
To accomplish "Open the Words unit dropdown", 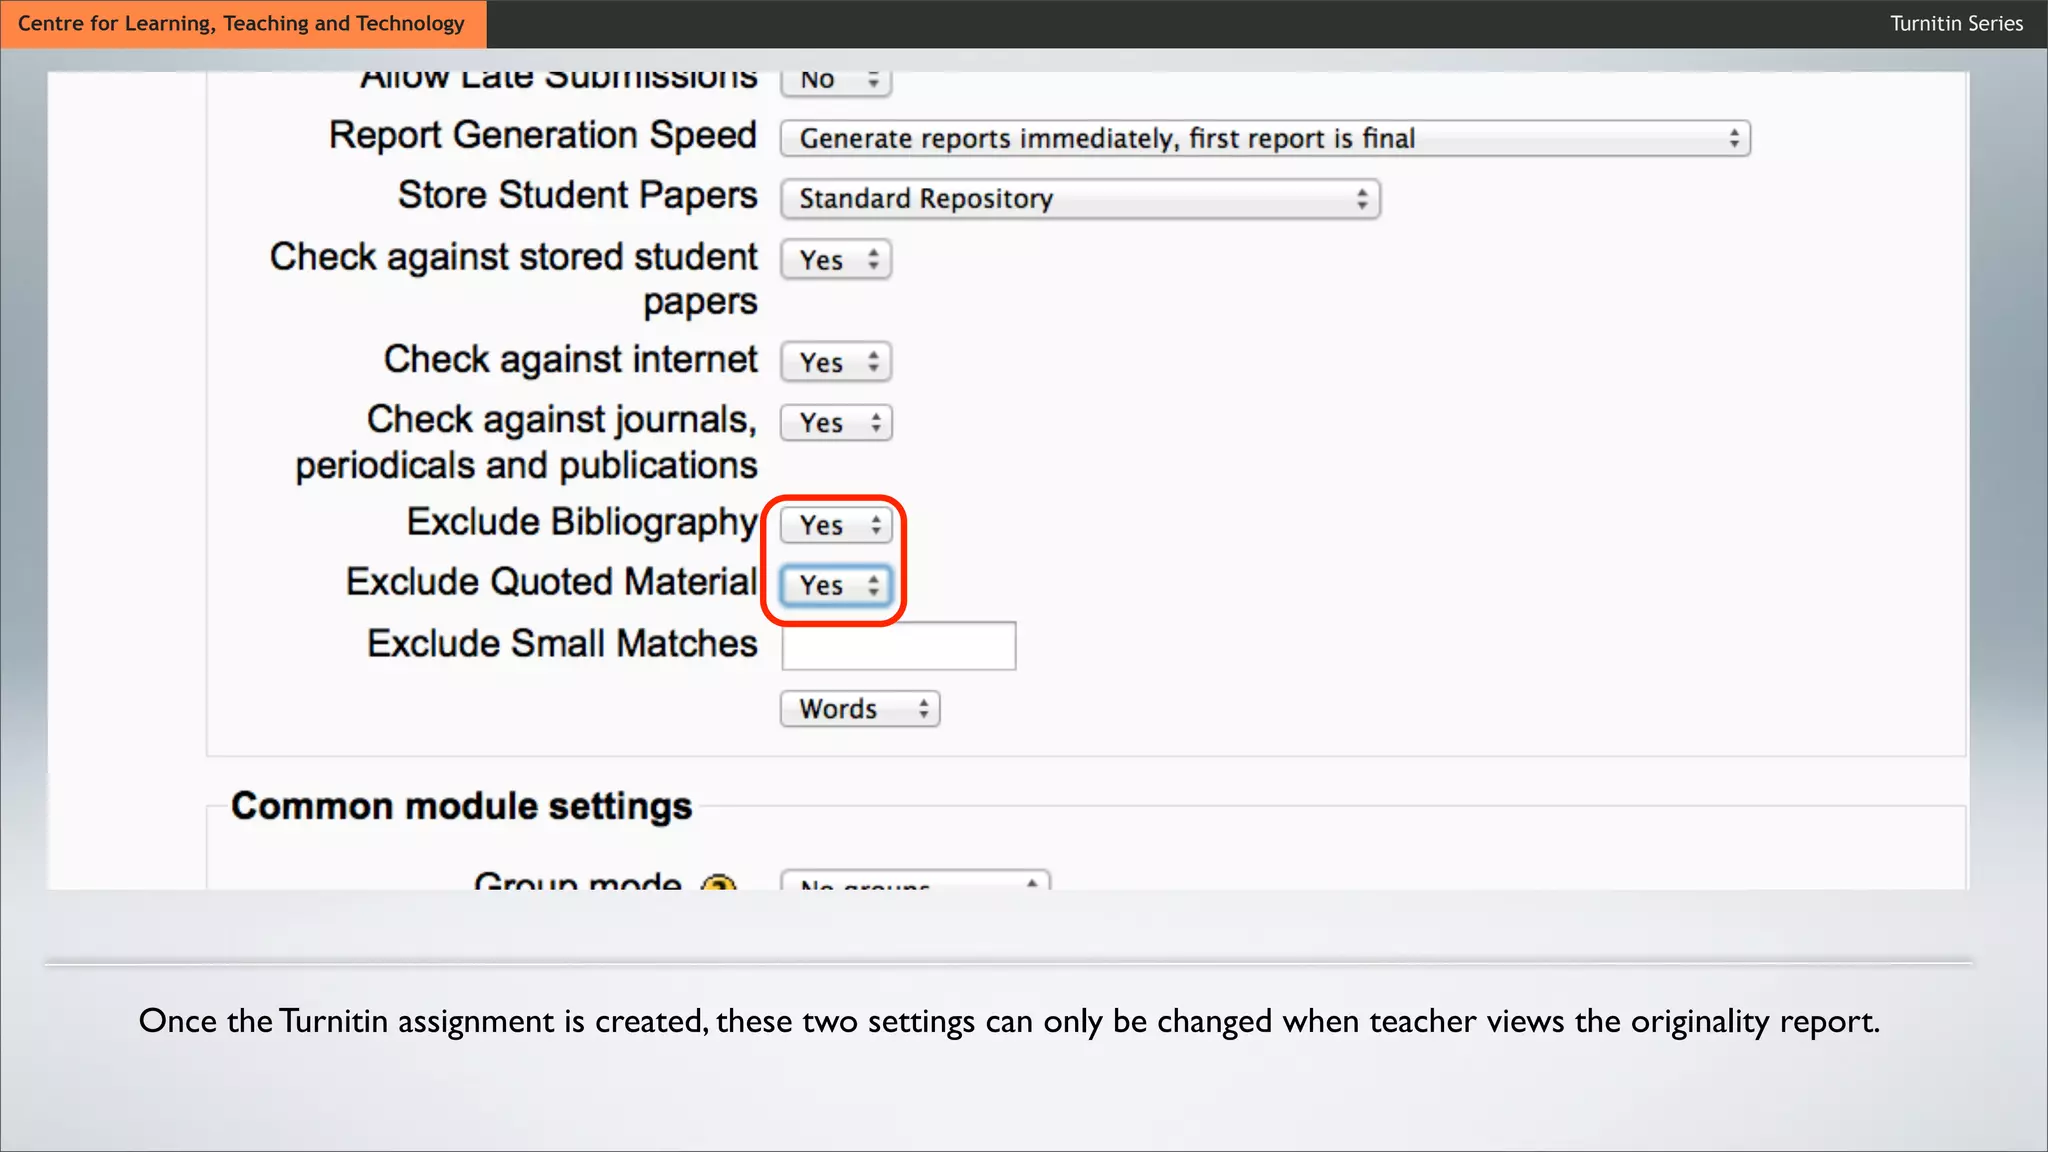I will pos(860,709).
